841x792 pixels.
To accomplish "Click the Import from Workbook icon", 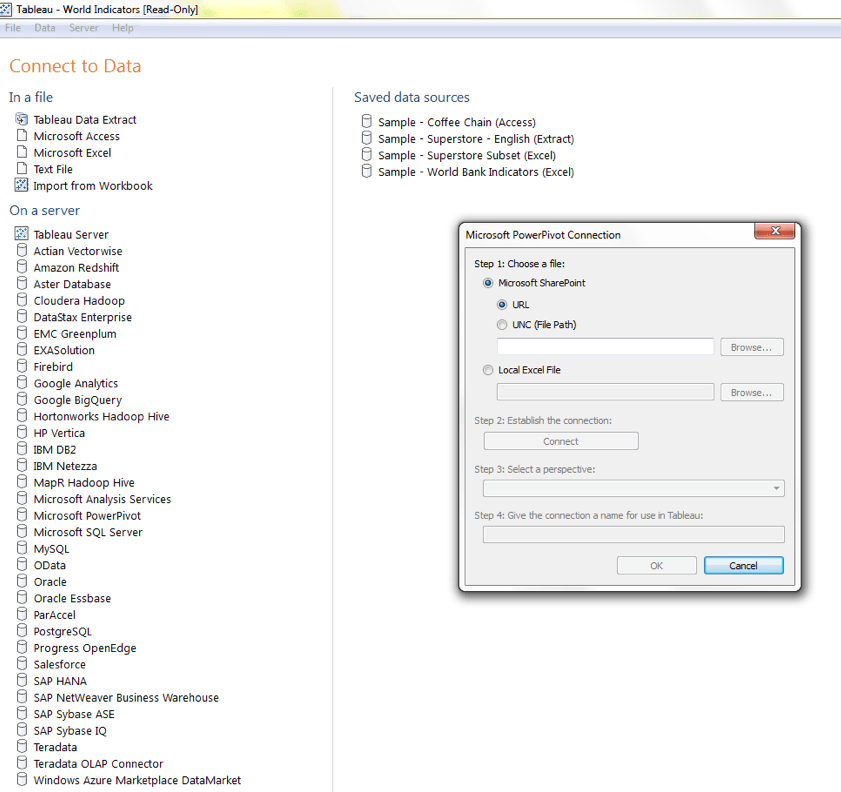I will pyautogui.click(x=21, y=185).
